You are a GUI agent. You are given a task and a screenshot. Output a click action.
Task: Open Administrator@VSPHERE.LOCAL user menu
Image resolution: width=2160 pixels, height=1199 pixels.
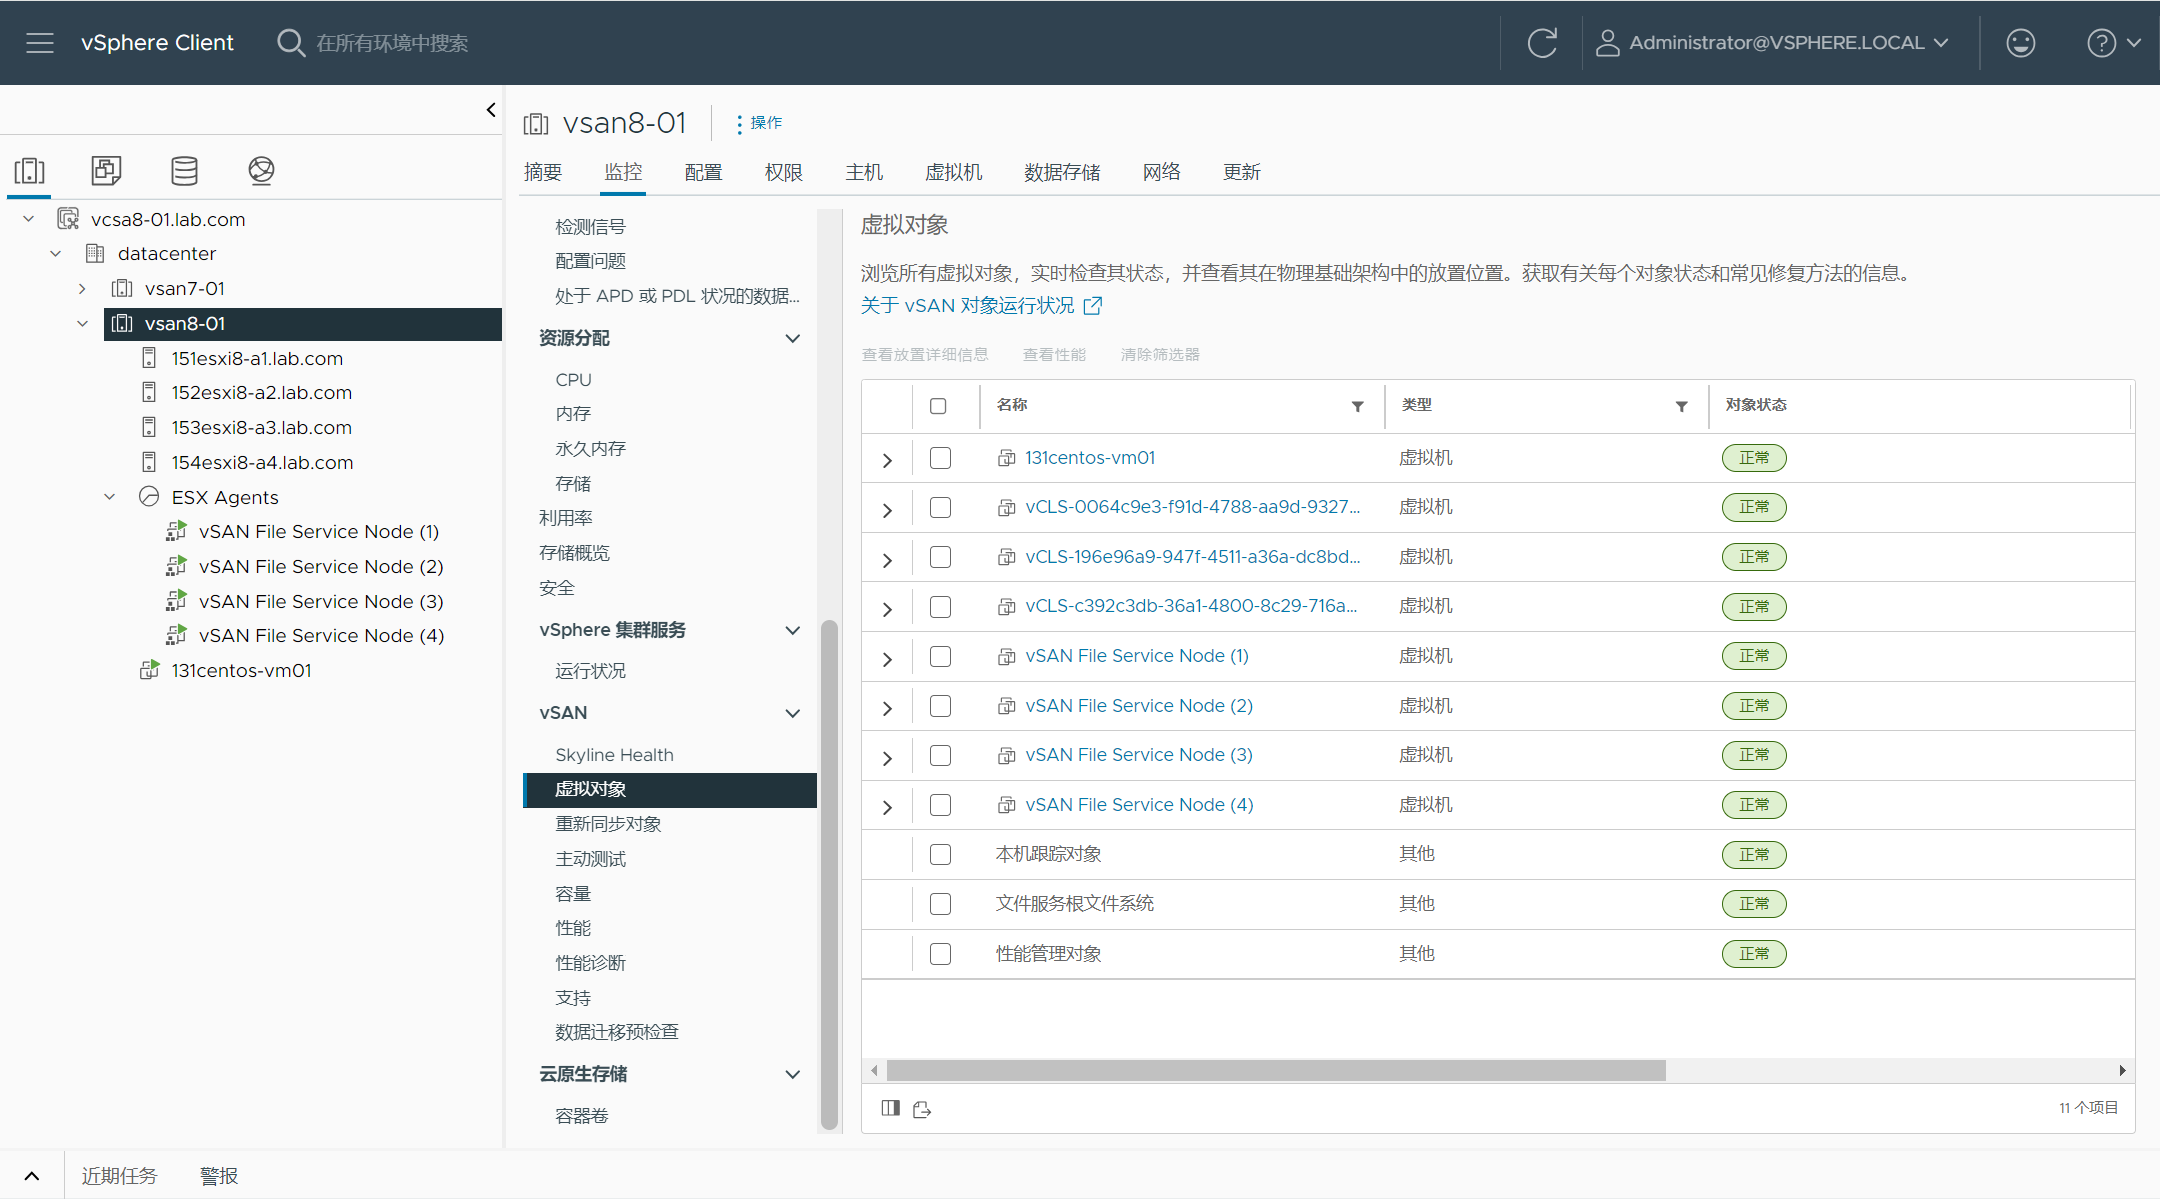point(1790,43)
